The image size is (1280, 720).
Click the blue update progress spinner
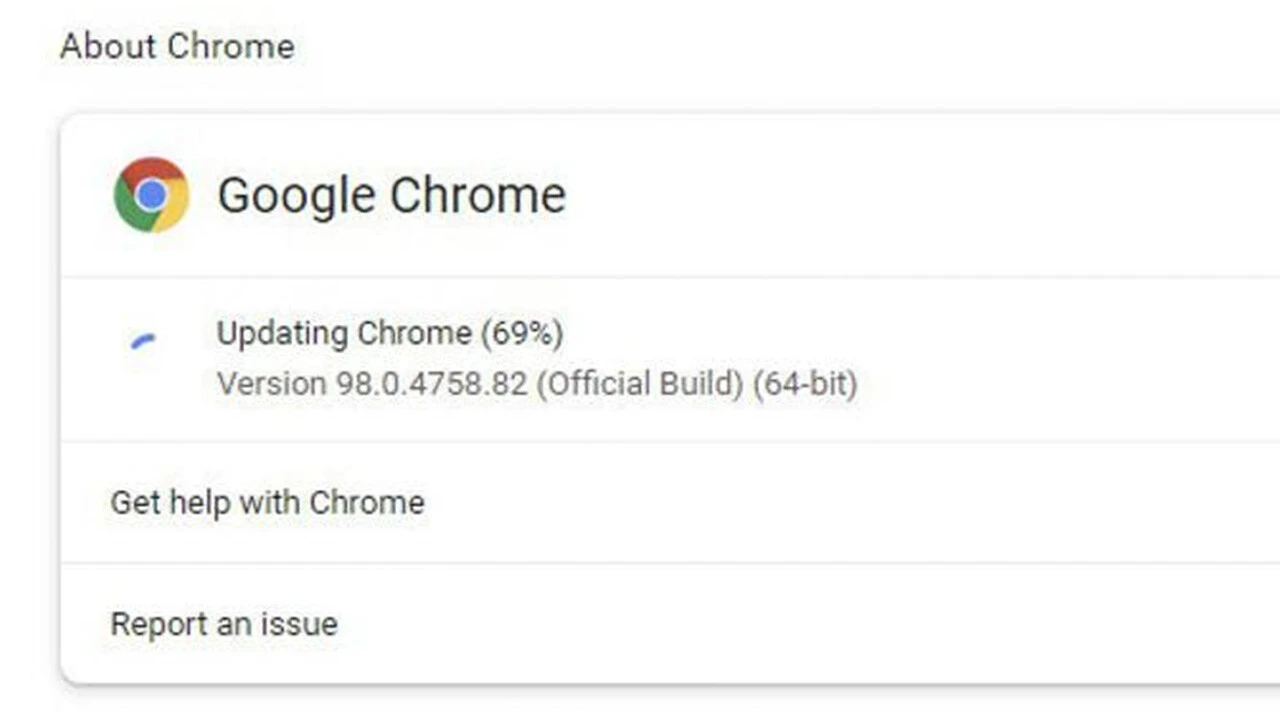(x=144, y=342)
